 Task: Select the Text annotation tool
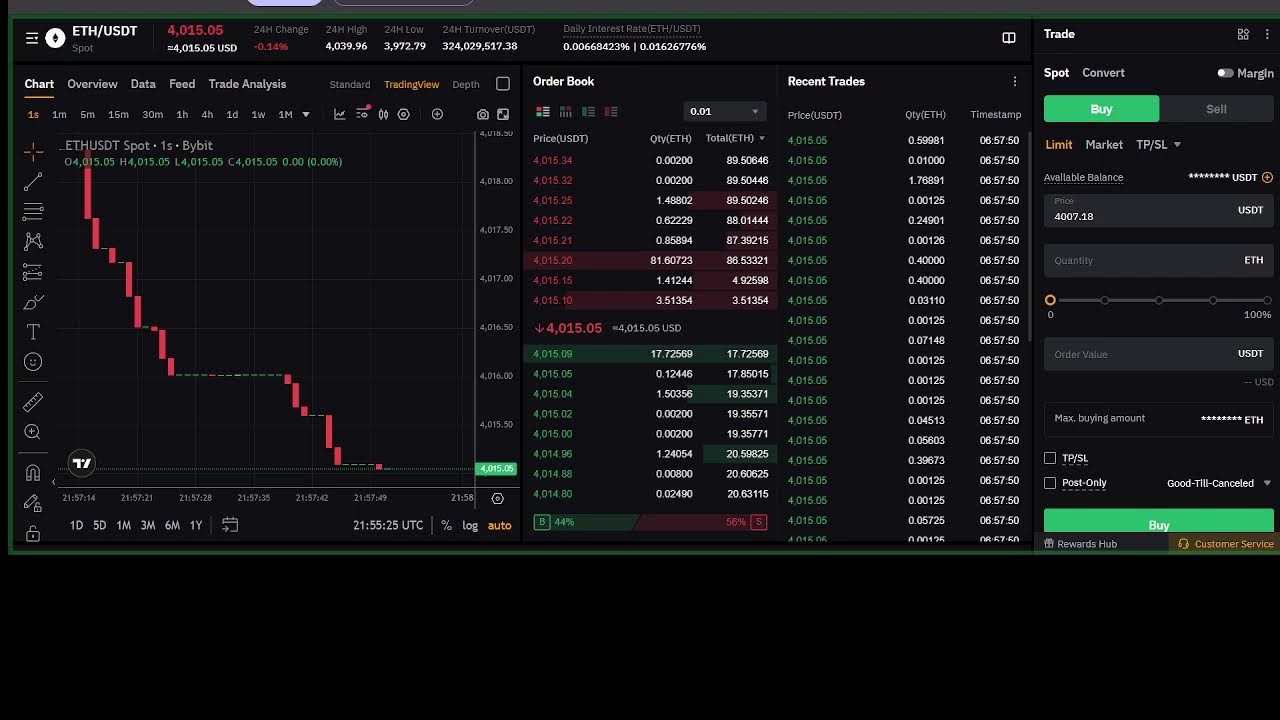tap(33, 332)
